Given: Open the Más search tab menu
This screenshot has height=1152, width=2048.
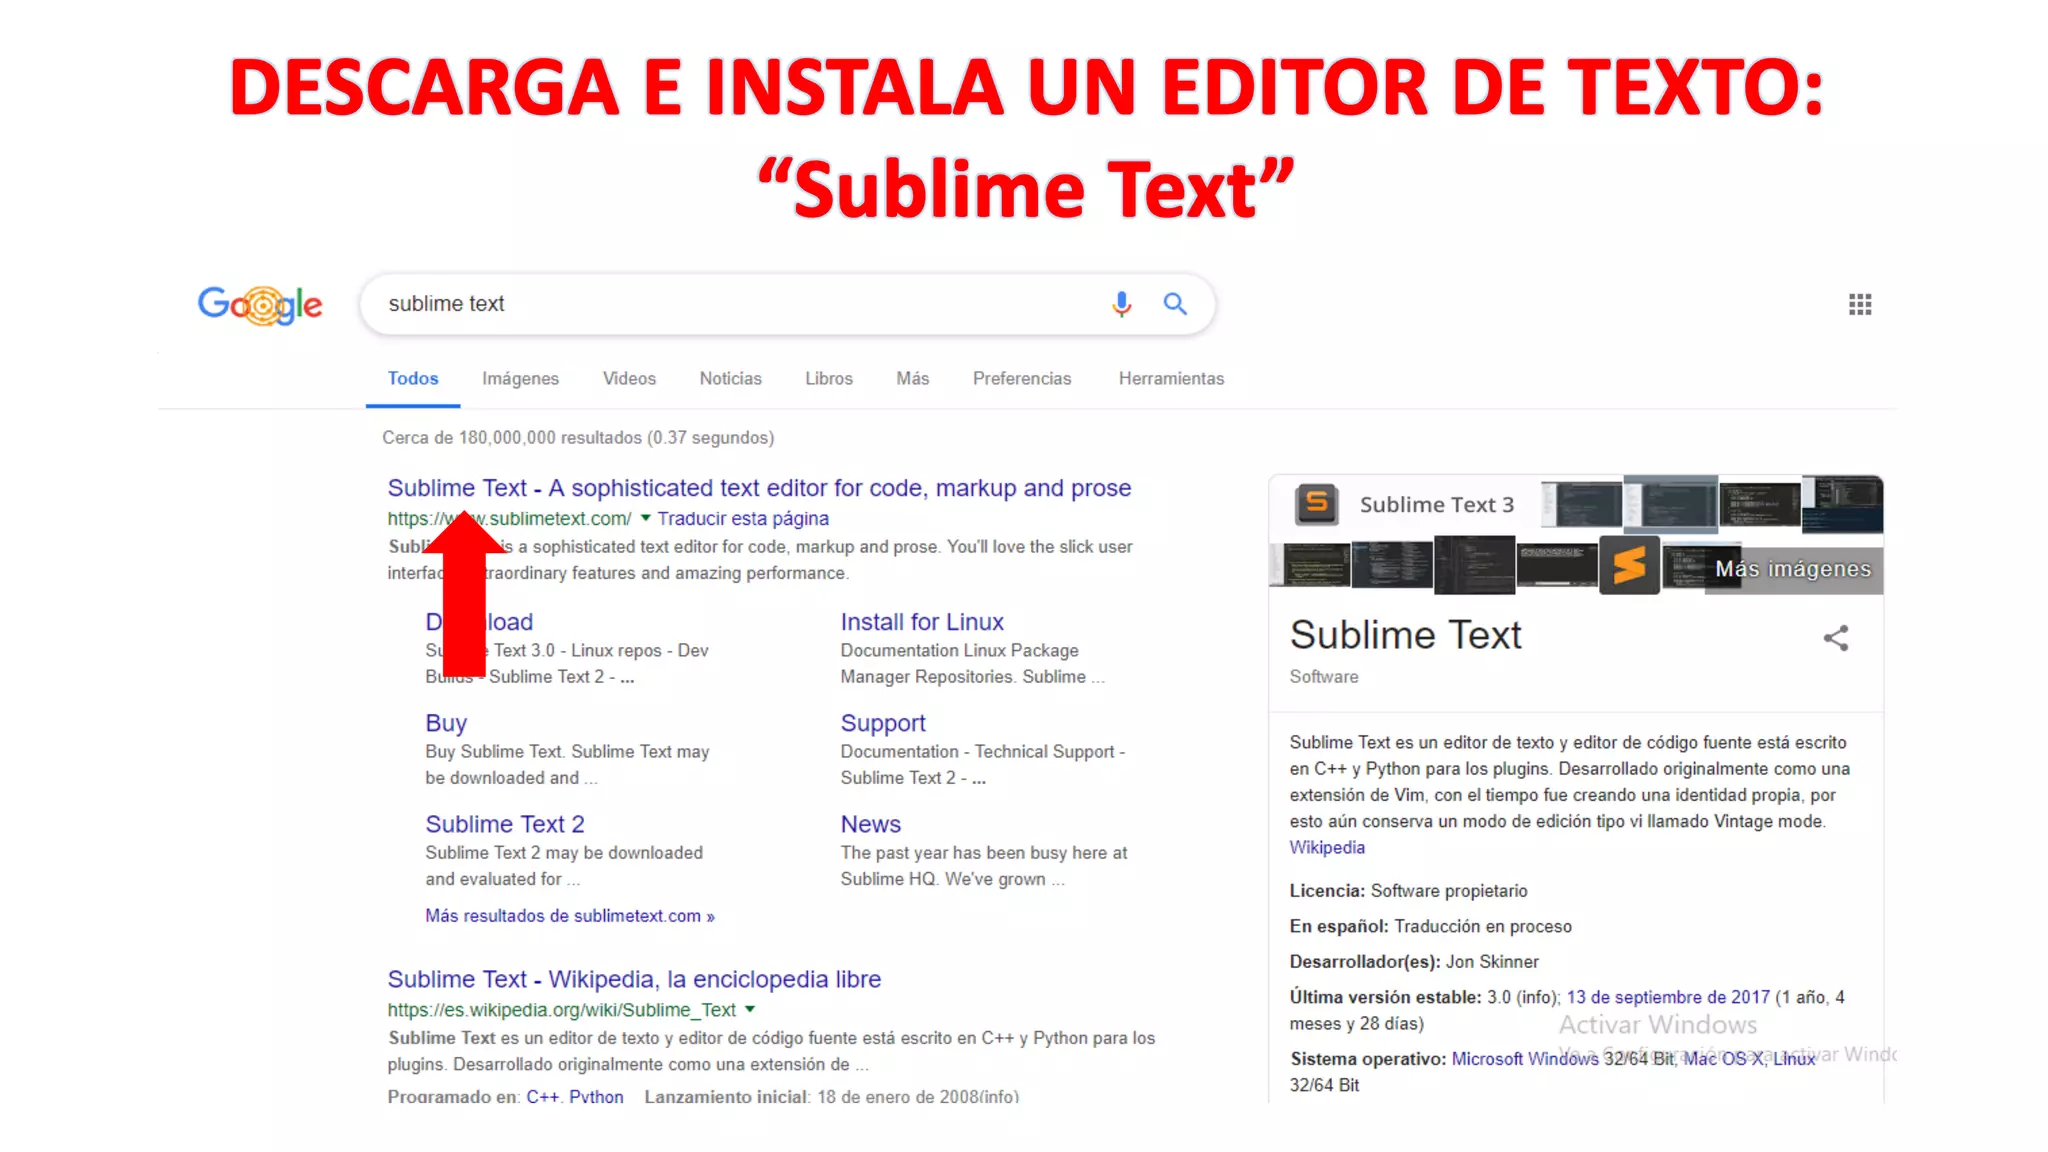Looking at the screenshot, I should (x=912, y=379).
